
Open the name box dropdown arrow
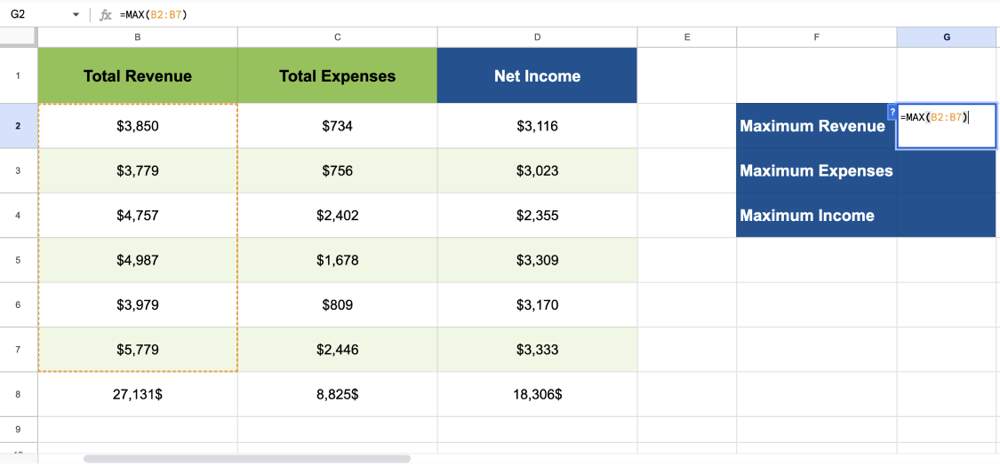point(77,15)
